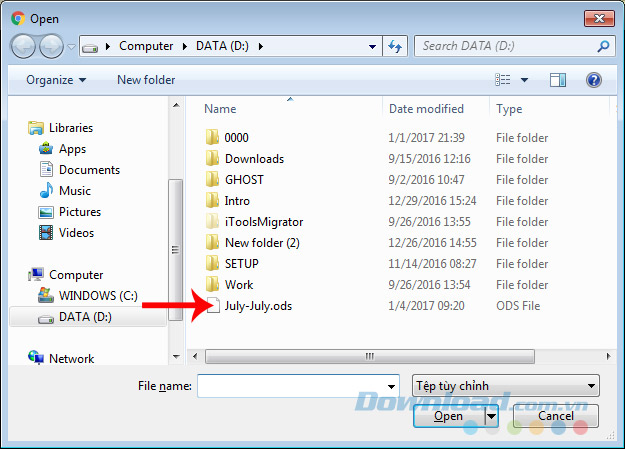
Task: Click navigation pane scroll up arrow
Action: pos(176,105)
